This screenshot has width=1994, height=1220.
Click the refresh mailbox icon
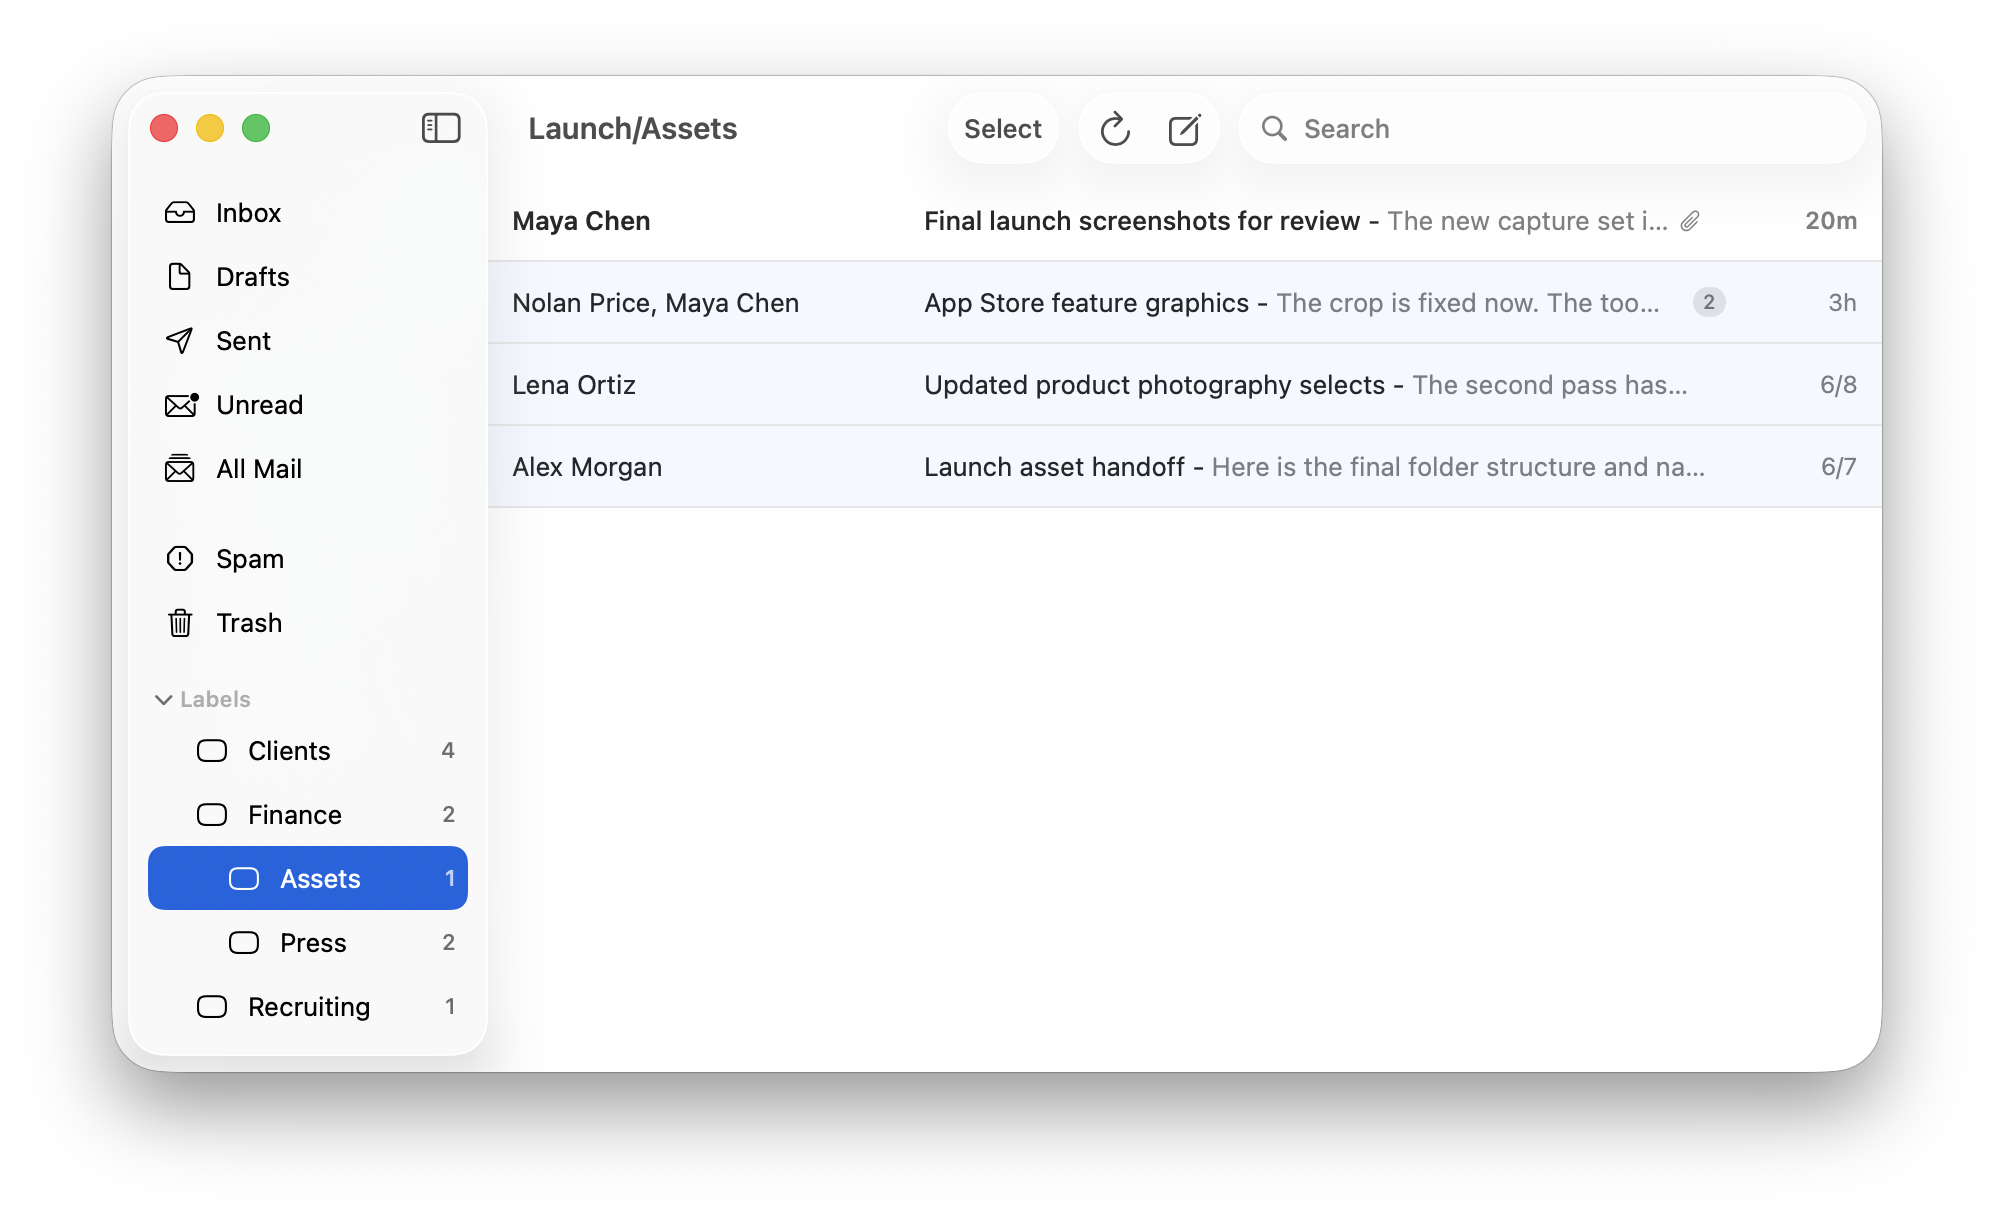(x=1115, y=129)
